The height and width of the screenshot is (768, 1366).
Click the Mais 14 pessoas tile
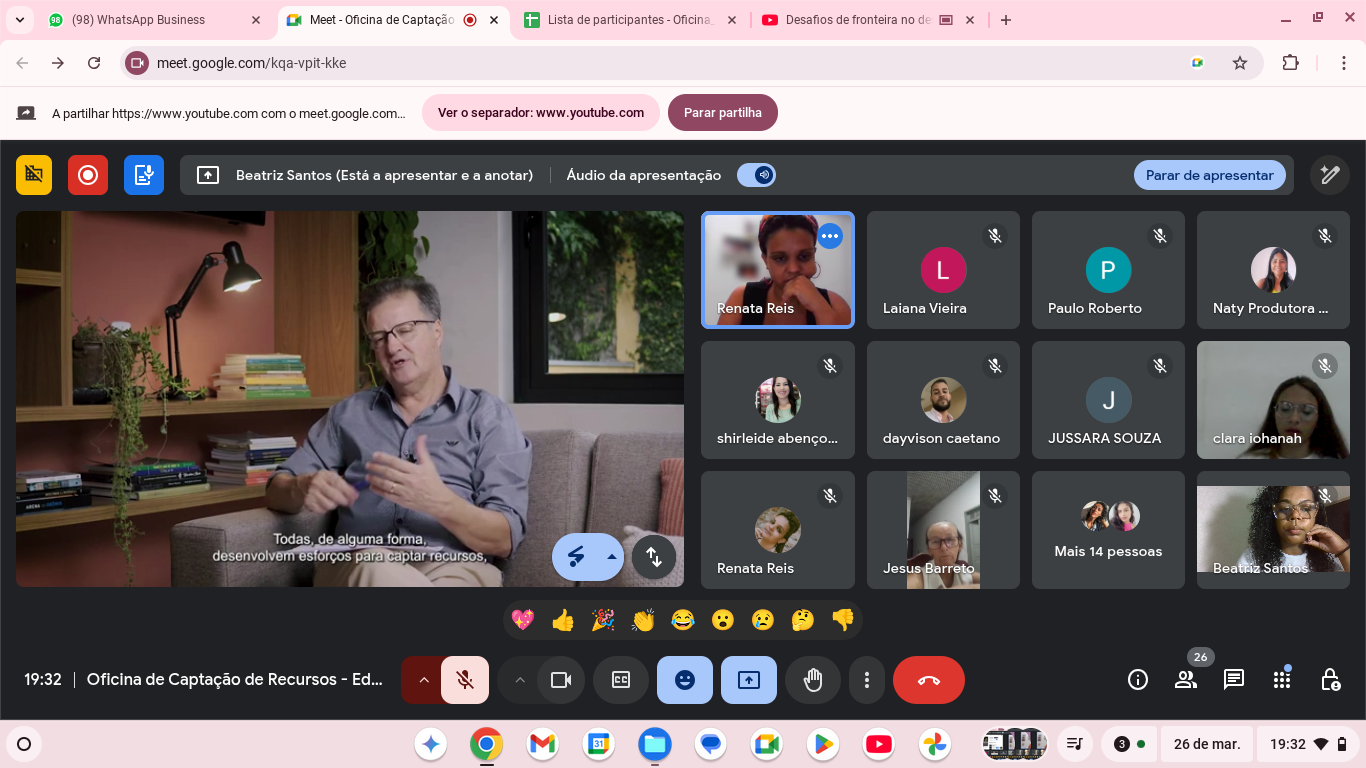[x=1108, y=530]
